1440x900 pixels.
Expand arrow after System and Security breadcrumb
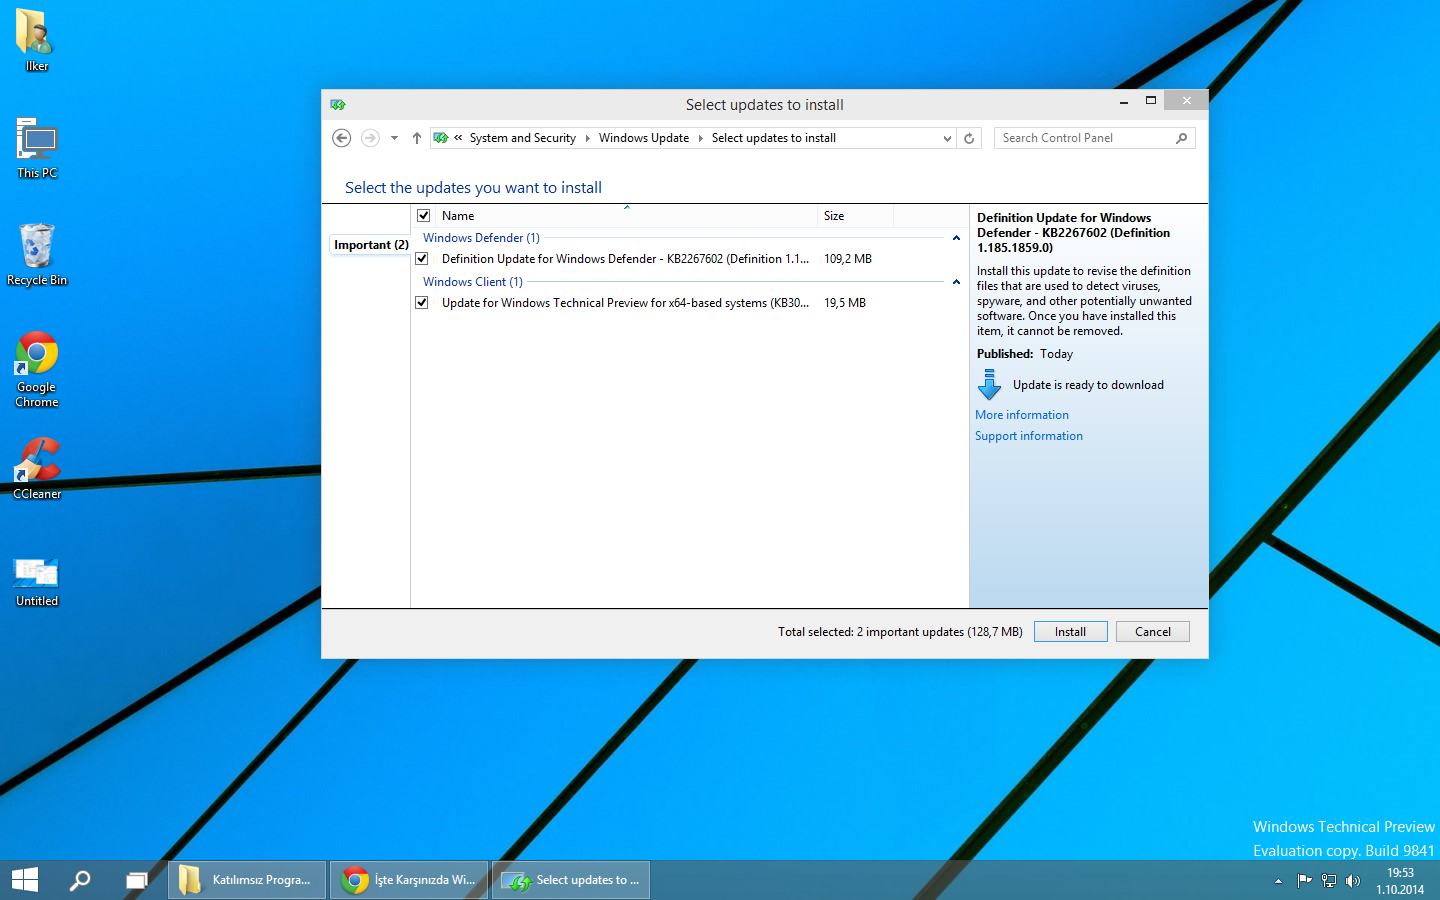click(x=588, y=138)
